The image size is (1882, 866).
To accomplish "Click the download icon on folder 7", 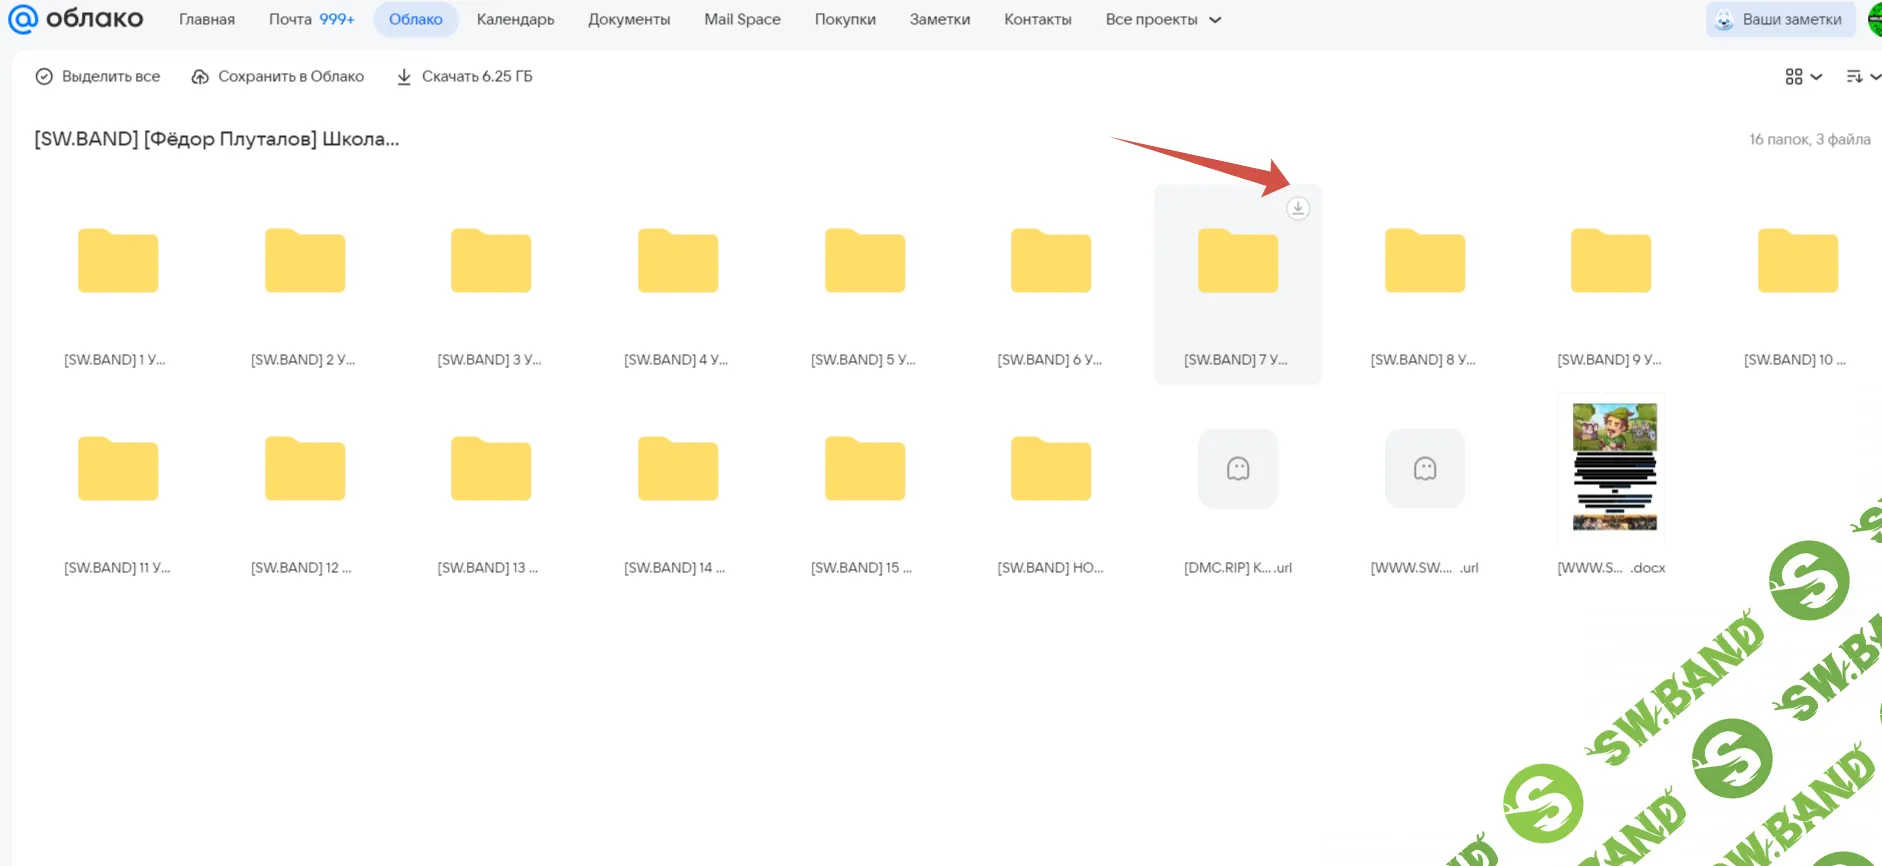I will pyautogui.click(x=1297, y=208).
